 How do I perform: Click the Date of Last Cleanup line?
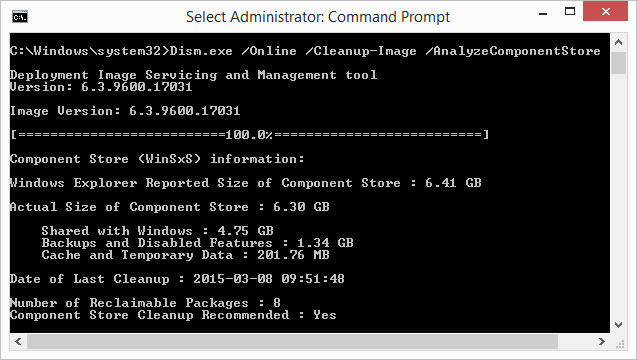177,279
